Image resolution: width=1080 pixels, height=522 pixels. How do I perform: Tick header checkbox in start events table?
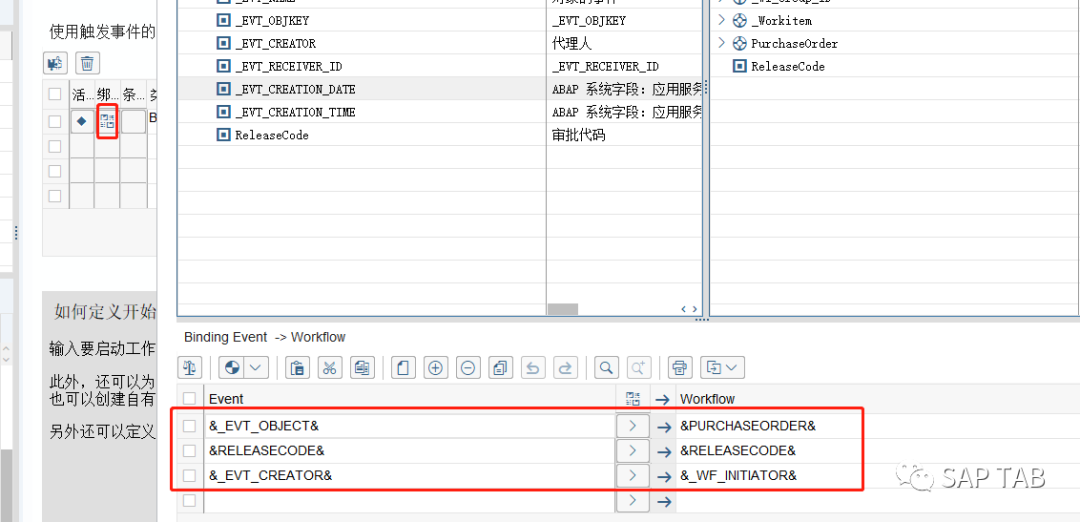(55, 94)
